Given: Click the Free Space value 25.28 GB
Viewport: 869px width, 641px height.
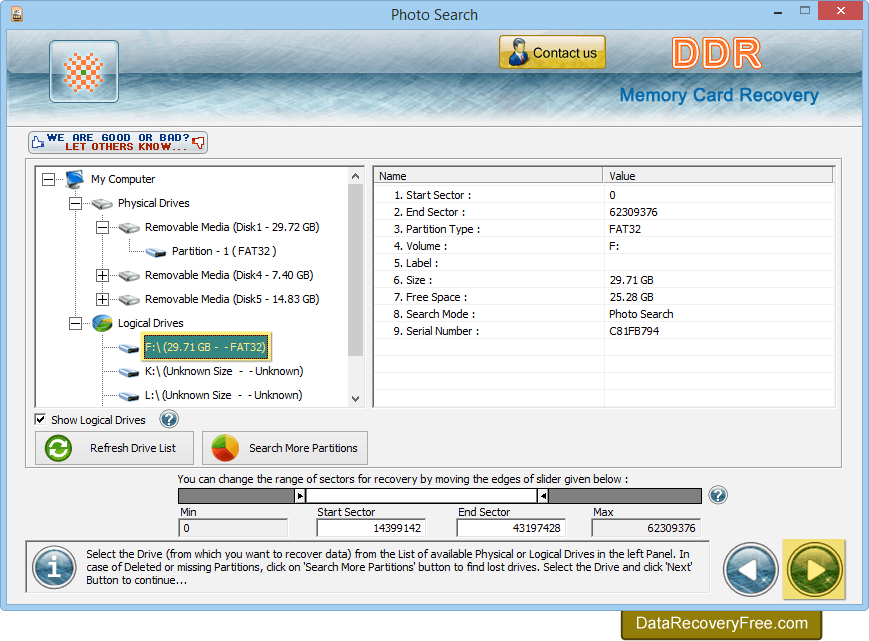Looking at the screenshot, I should 719,298.
